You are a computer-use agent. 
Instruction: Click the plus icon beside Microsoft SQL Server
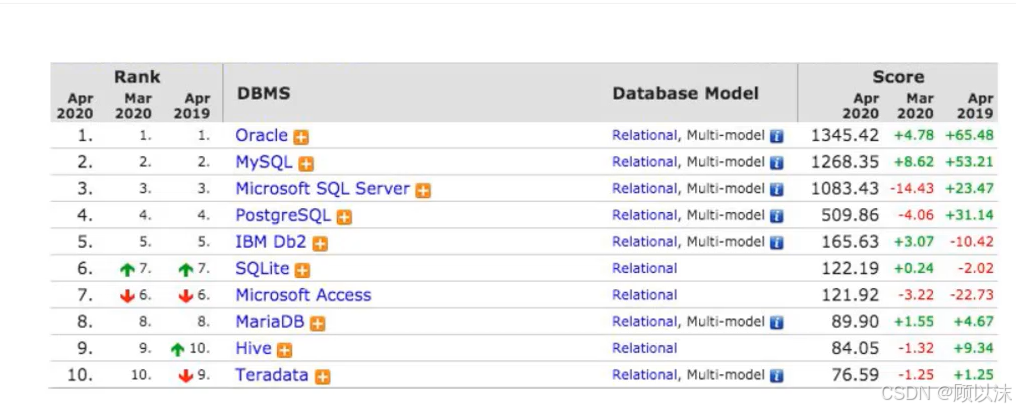click(423, 191)
